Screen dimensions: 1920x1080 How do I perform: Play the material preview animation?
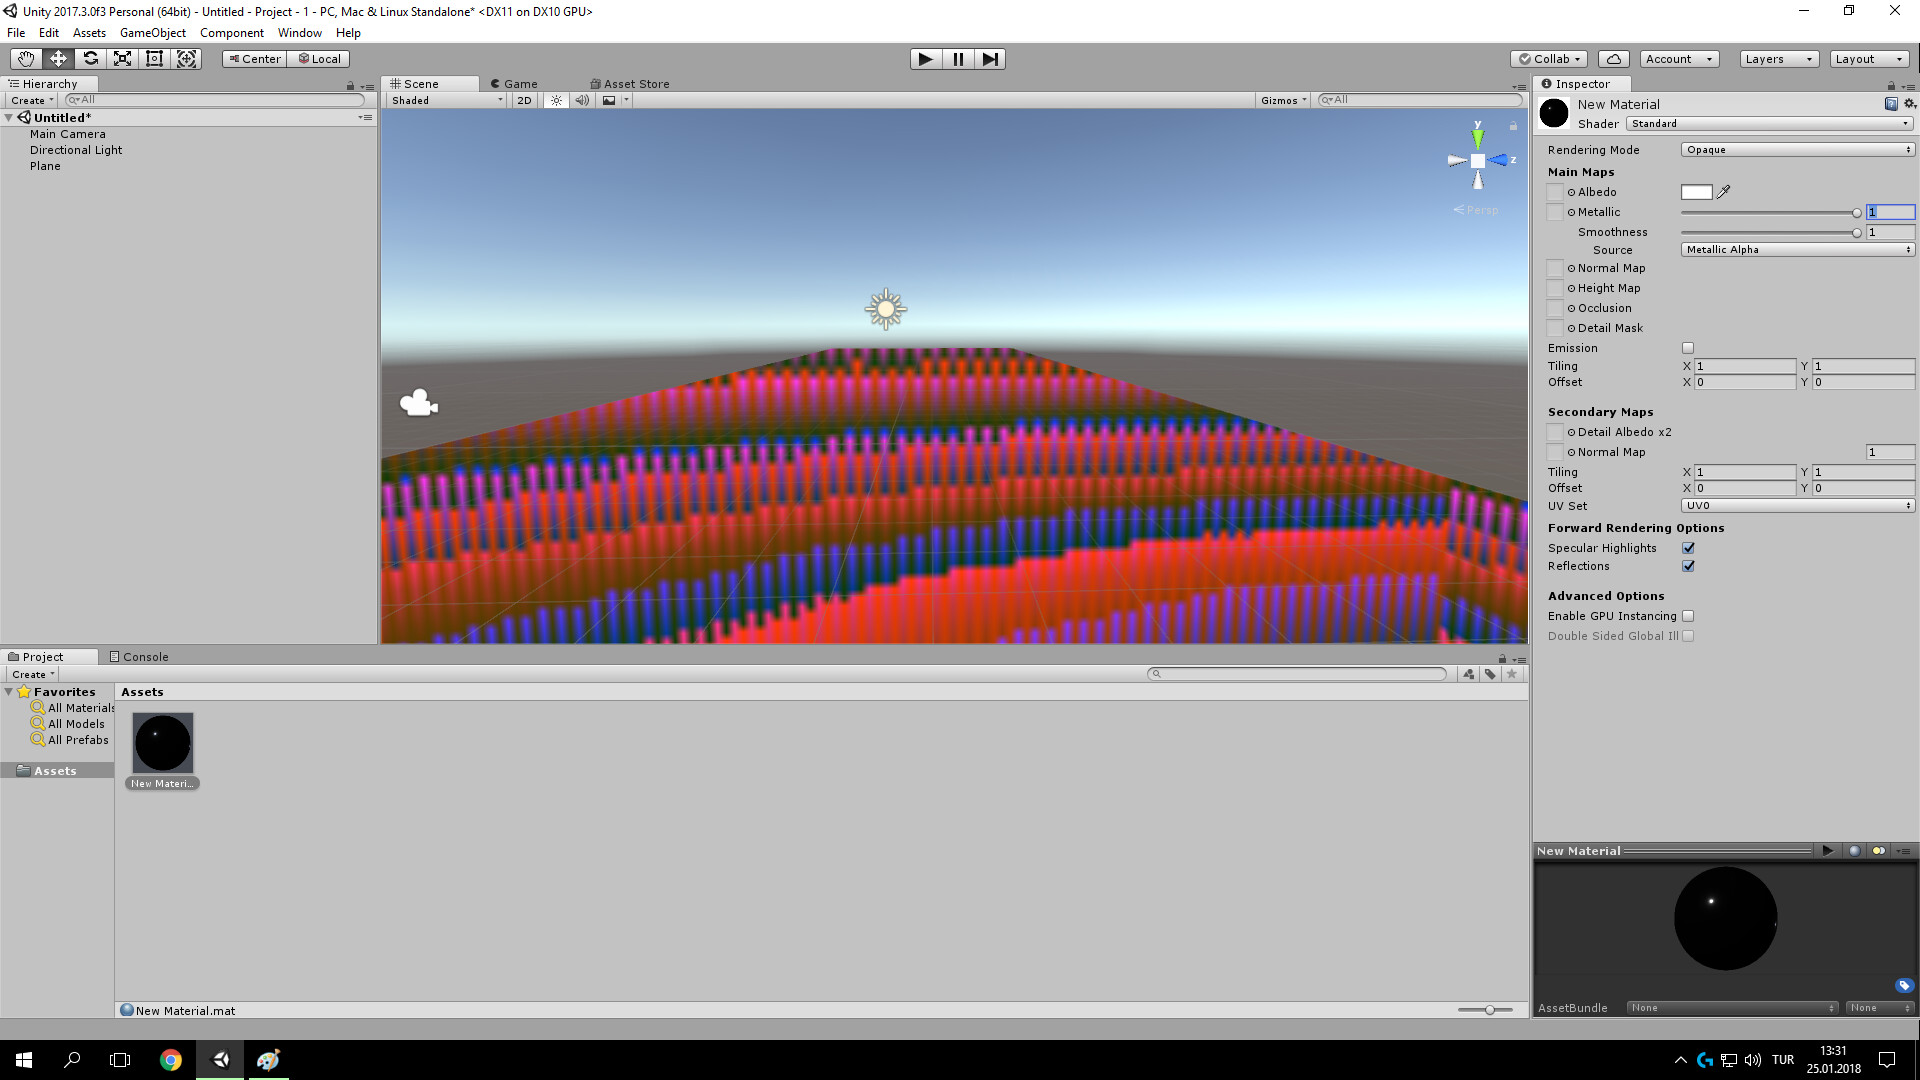pos(1828,851)
